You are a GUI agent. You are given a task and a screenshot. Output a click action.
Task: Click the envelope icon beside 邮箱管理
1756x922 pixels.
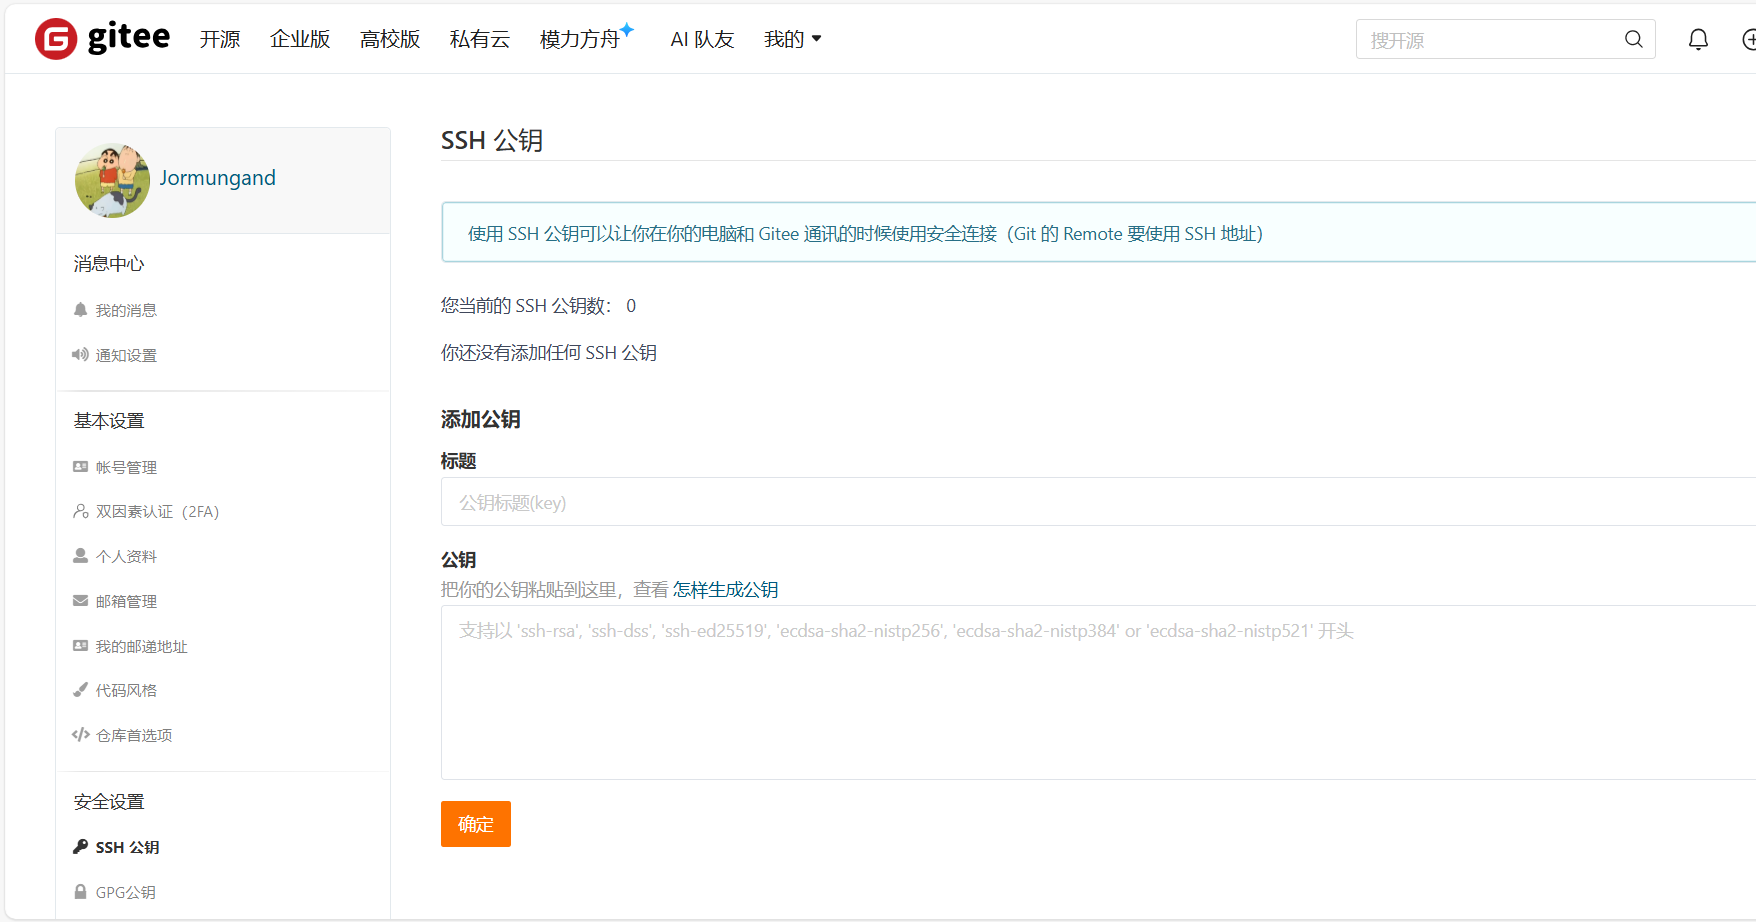tap(80, 601)
